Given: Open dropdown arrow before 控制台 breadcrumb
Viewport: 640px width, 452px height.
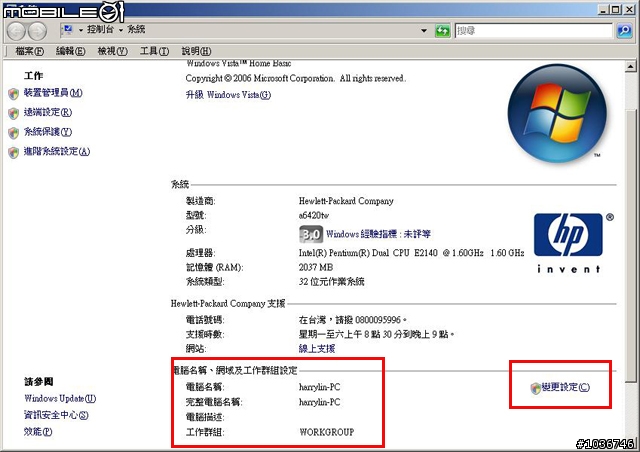Looking at the screenshot, I should click(x=81, y=30).
